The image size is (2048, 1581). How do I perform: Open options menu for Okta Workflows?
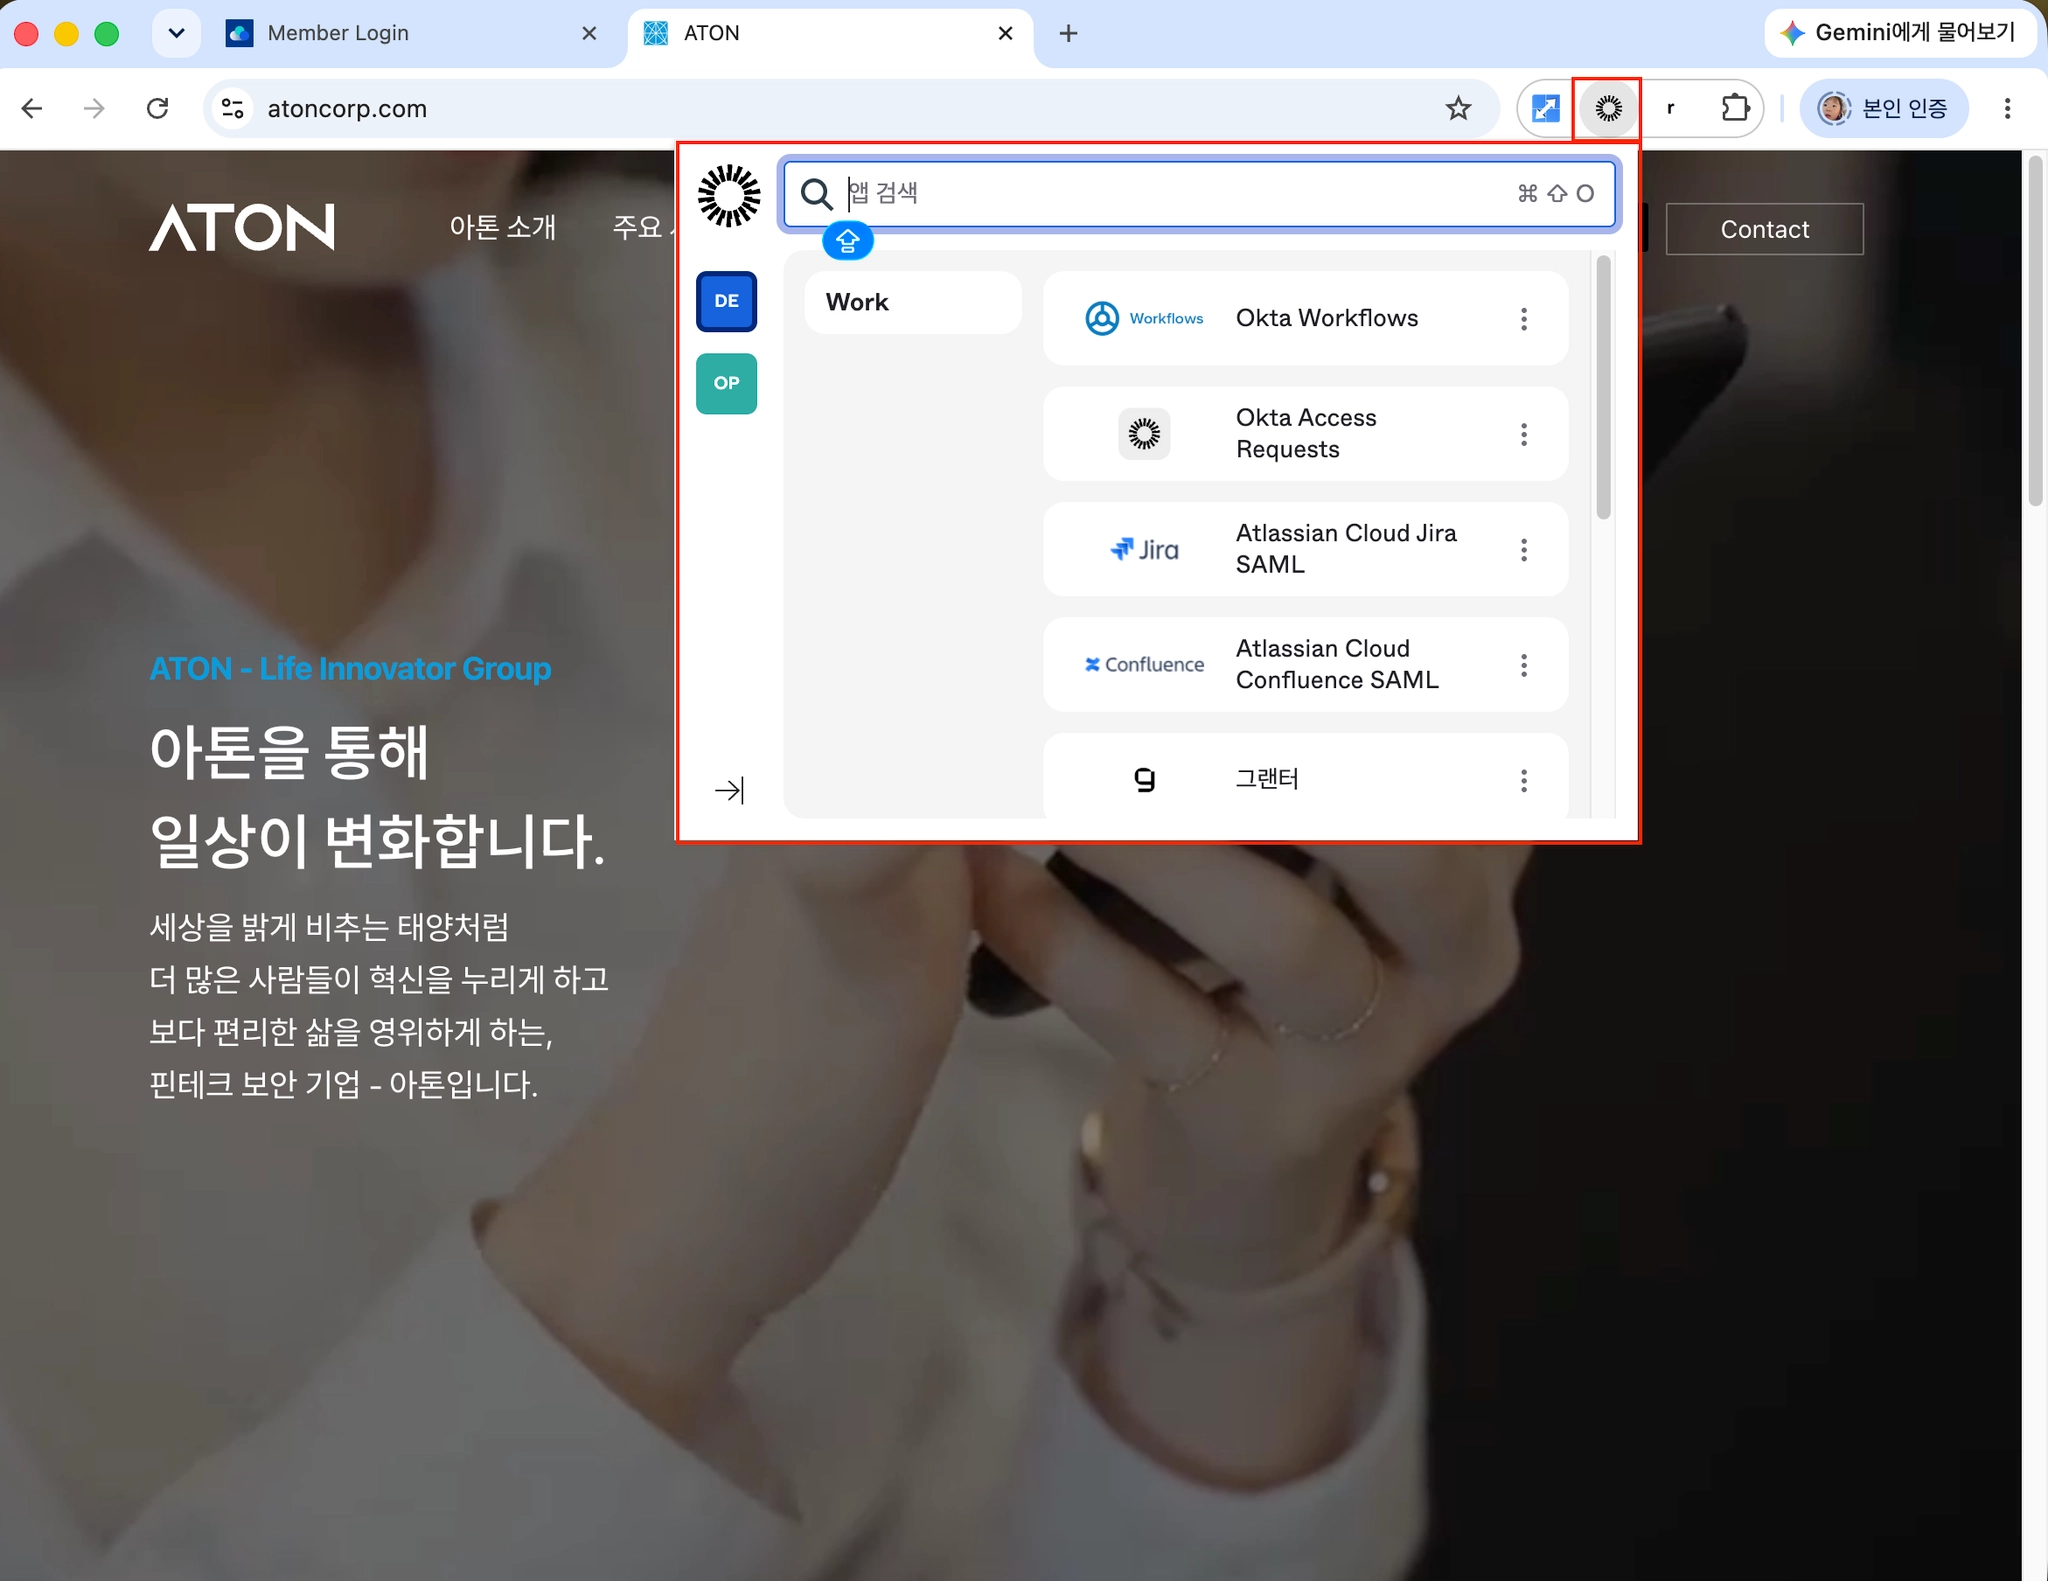[1524, 319]
